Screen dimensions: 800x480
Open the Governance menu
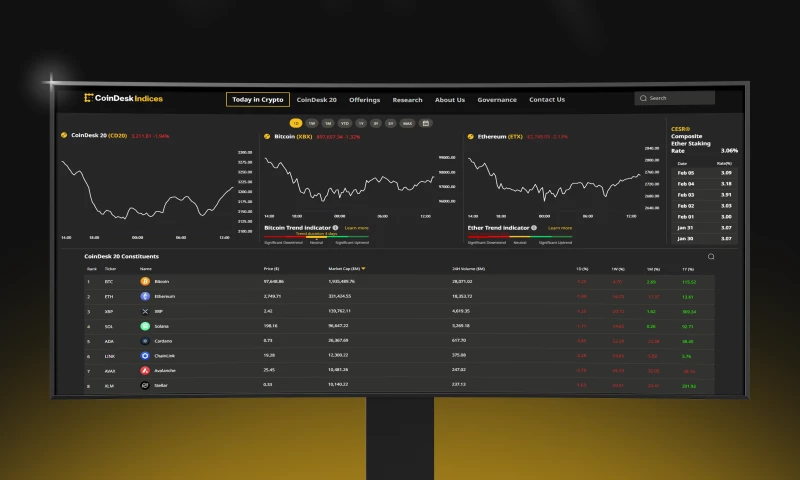point(497,99)
